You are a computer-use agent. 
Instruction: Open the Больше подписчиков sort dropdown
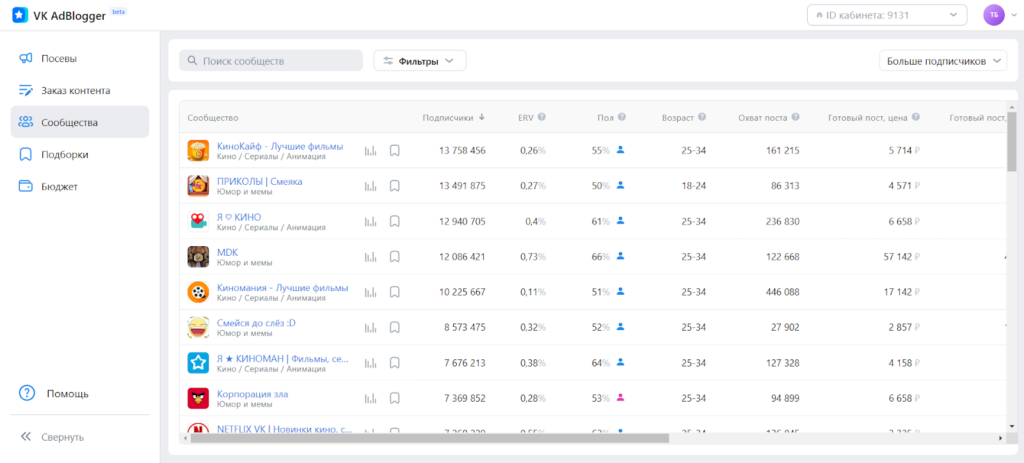click(x=944, y=61)
